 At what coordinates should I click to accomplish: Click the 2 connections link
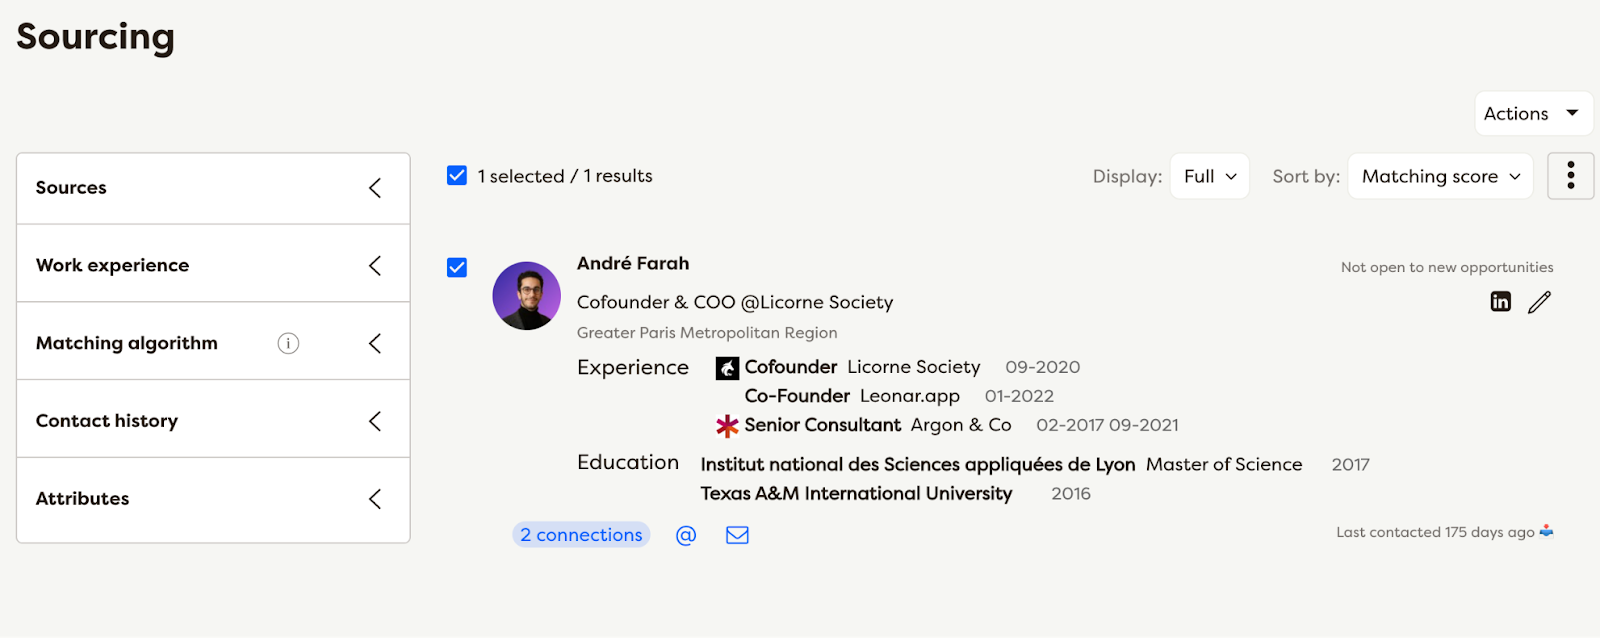pyautogui.click(x=581, y=534)
